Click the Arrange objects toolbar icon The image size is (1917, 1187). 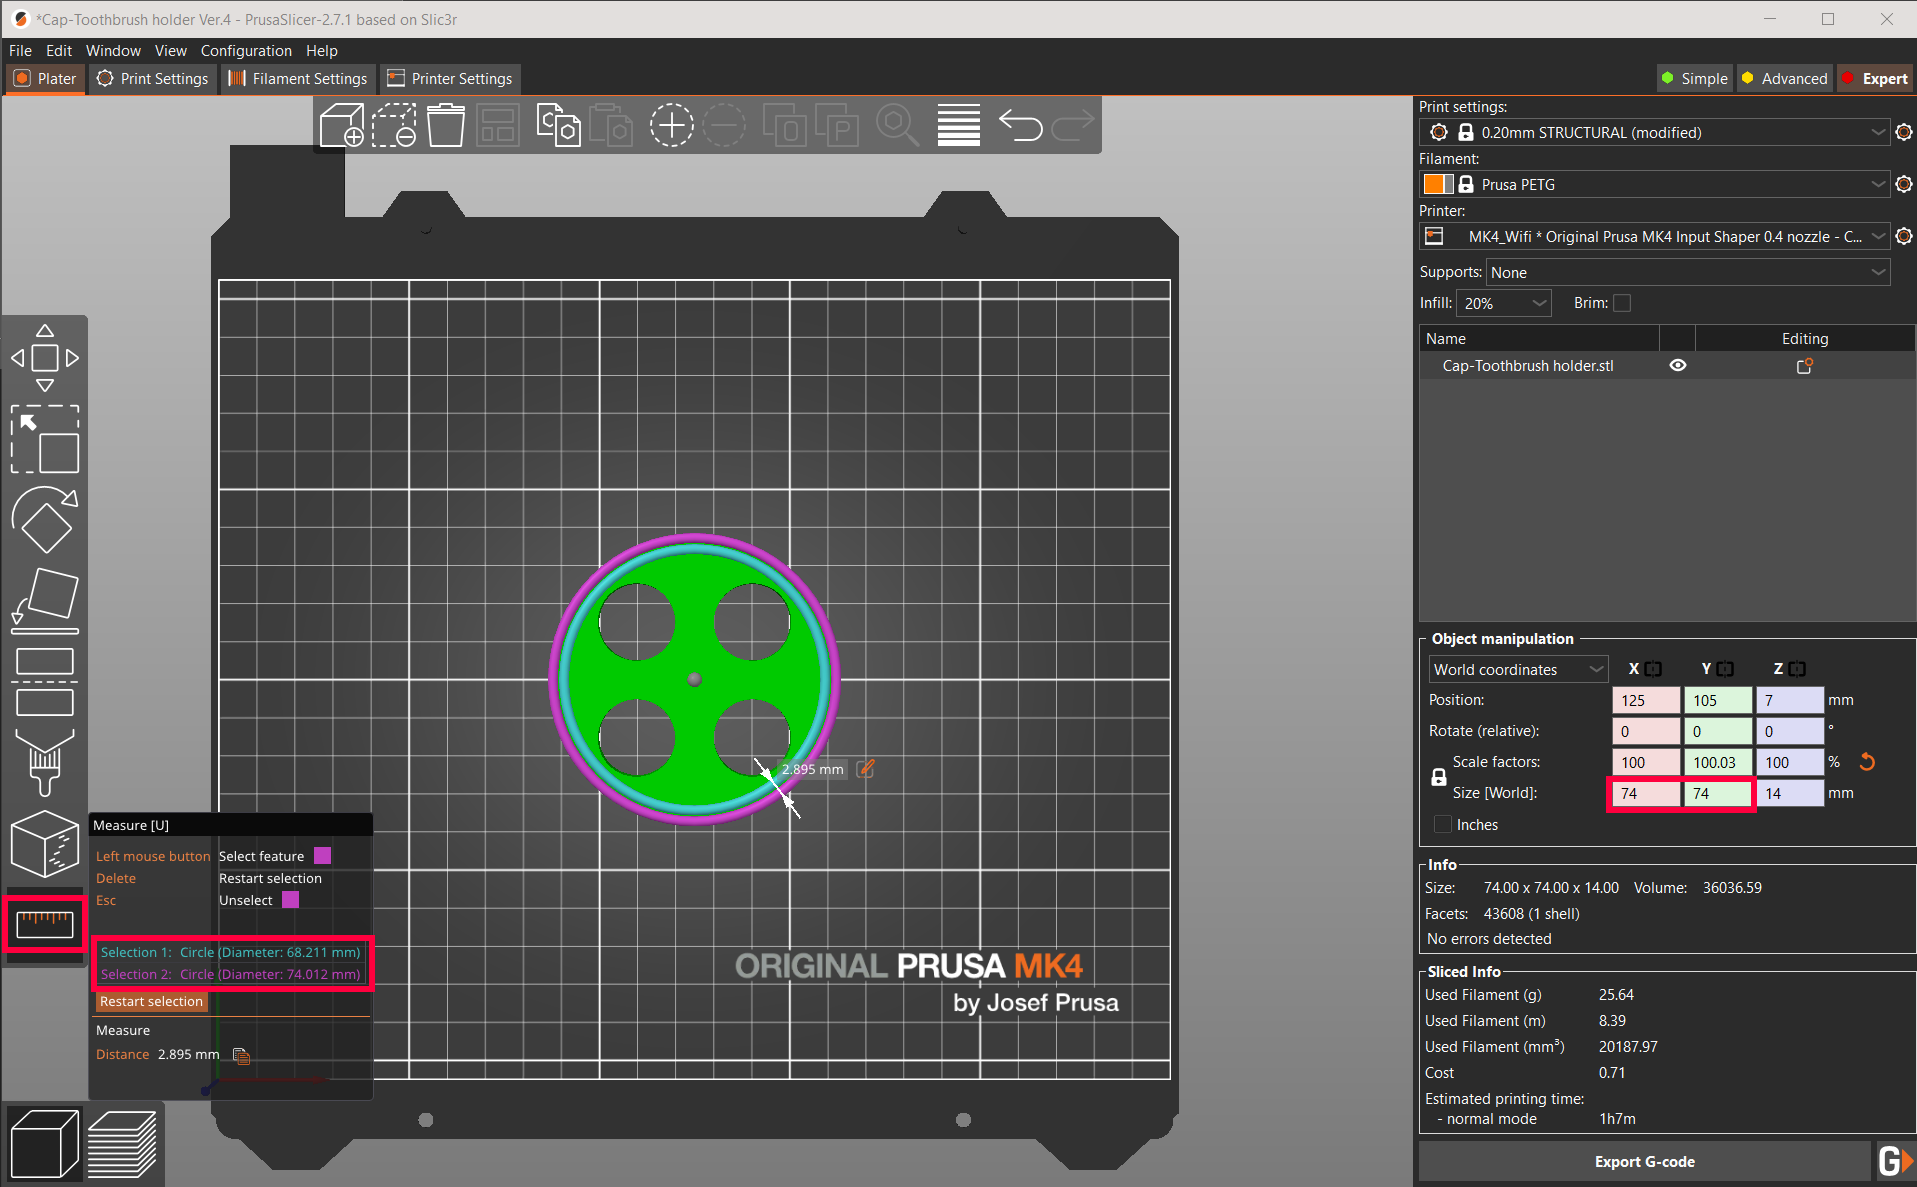(x=498, y=126)
